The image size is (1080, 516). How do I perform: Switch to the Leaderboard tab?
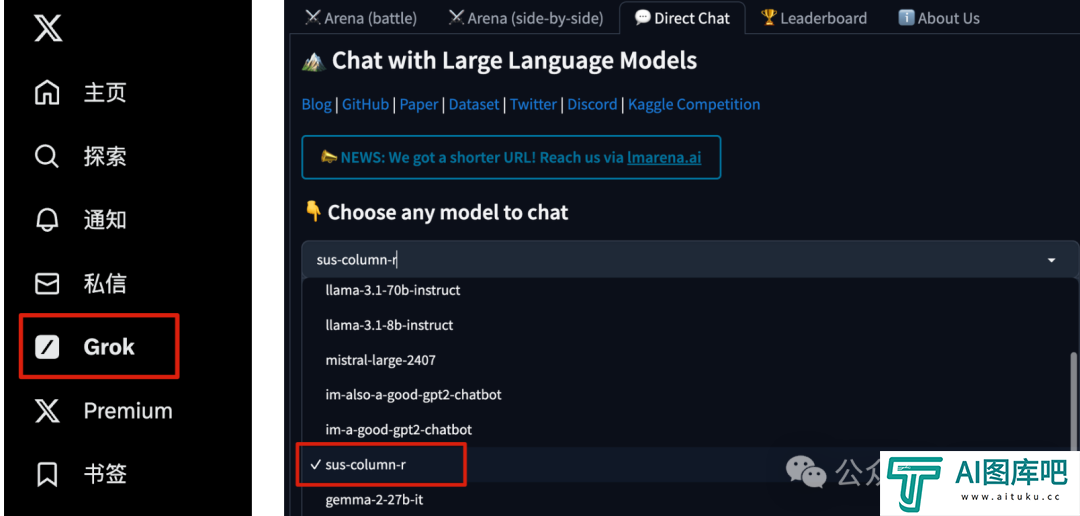point(813,18)
